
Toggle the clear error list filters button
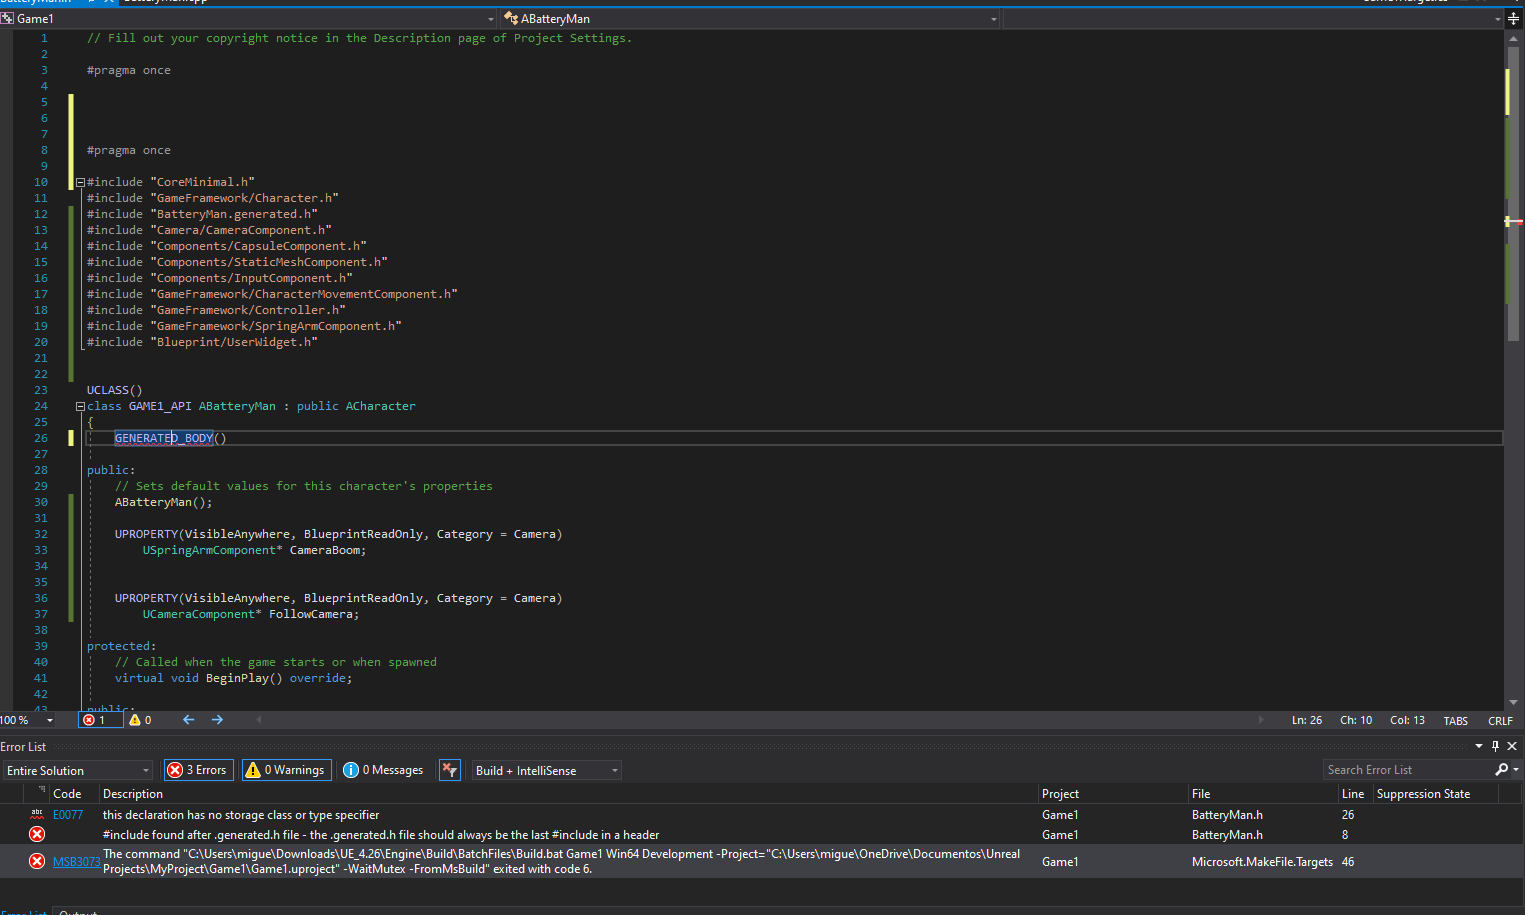tap(450, 770)
